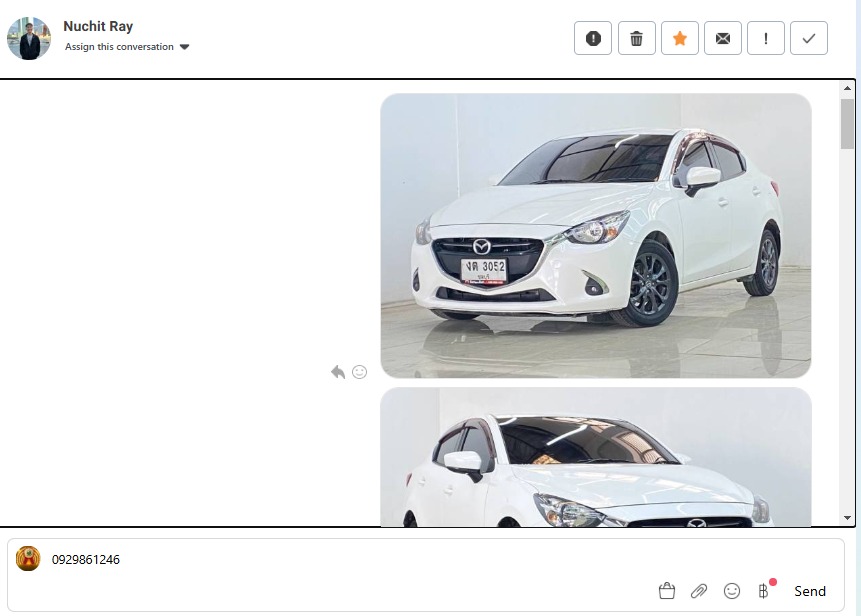This screenshot has height=616, width=861.
Task: Click into the message text input field
Action: coord(400,560)
